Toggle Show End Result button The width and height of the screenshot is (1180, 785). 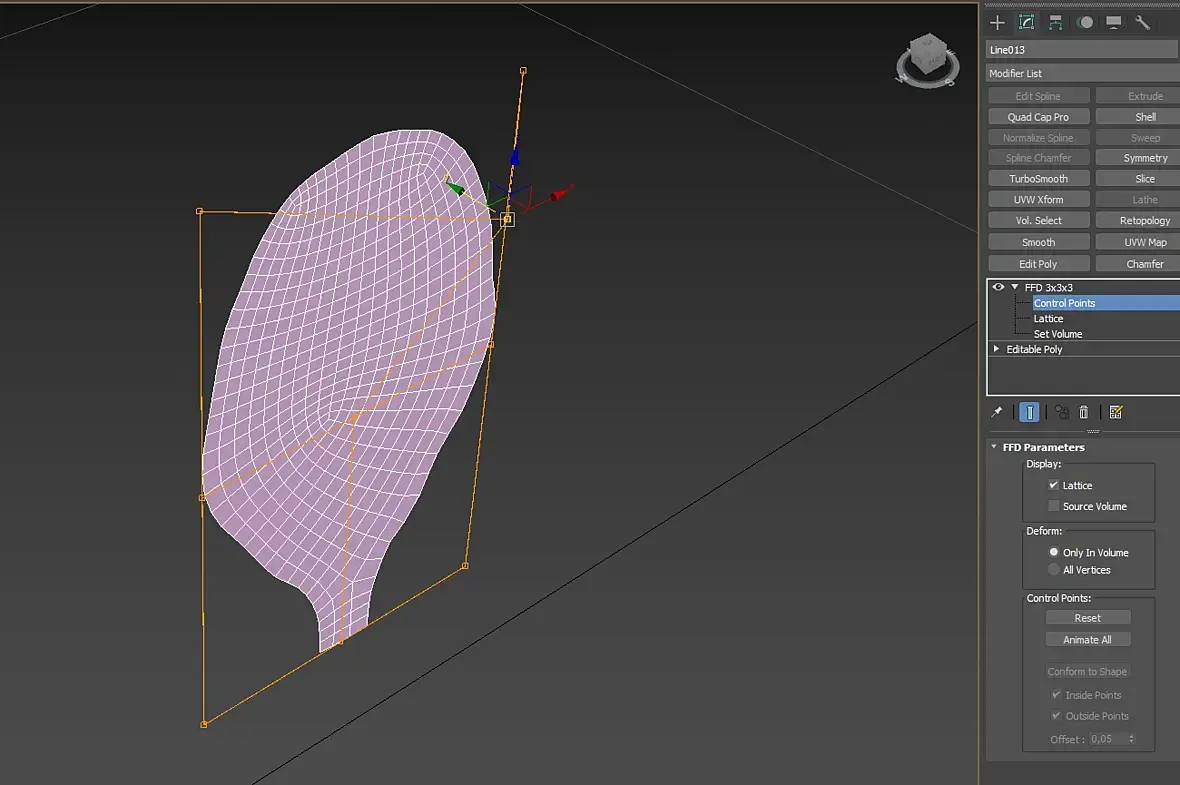click(x=1029, y=412)
